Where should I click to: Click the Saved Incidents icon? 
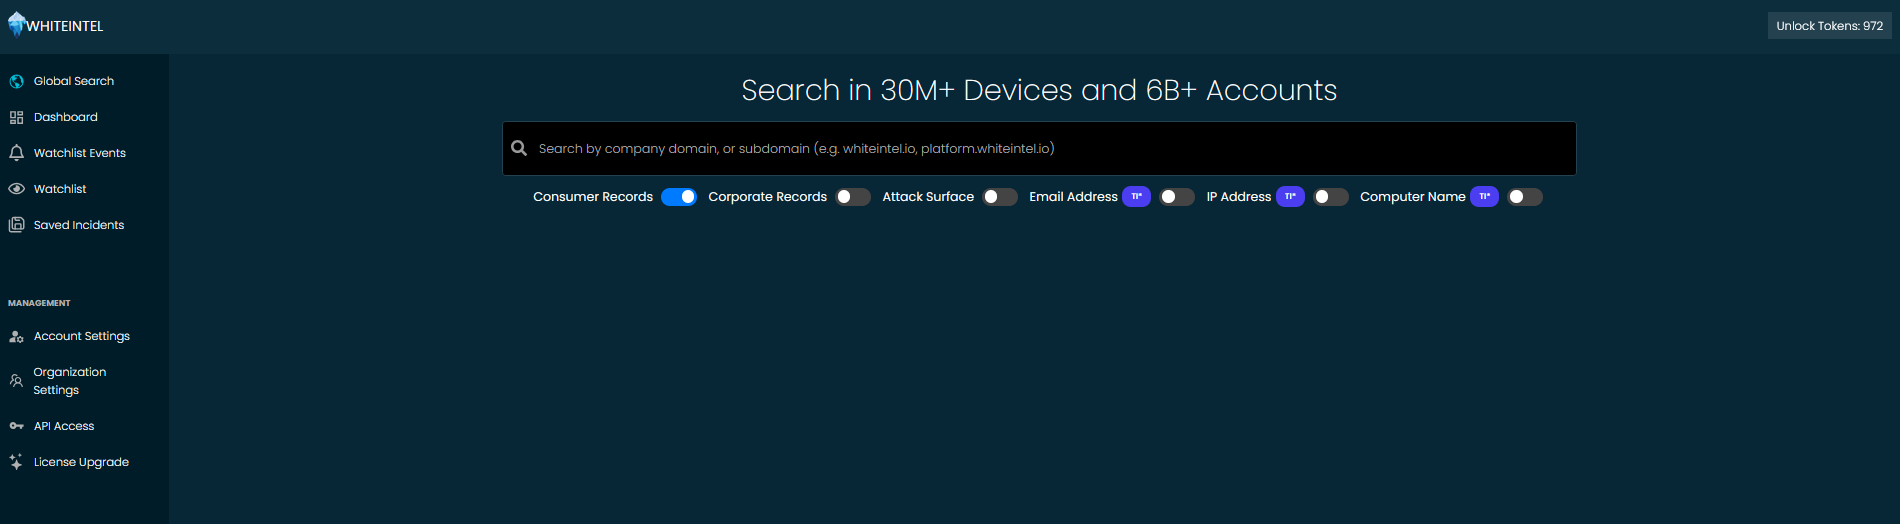point(16,225)
